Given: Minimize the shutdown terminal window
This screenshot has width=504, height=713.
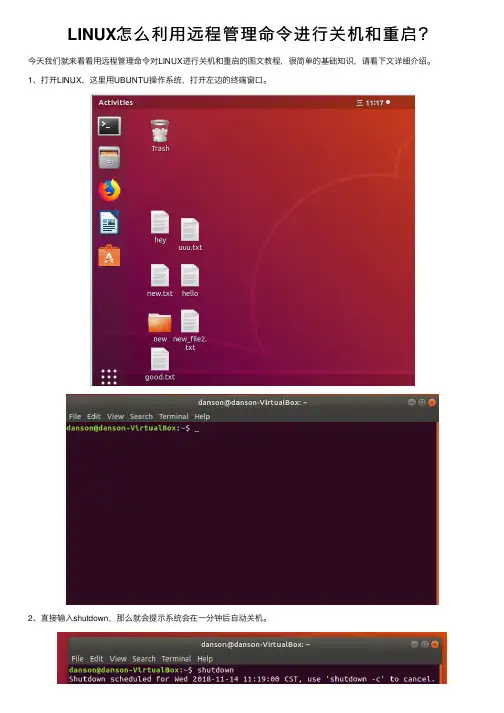Looking at the screenshot, I should (x=414, y=644).
